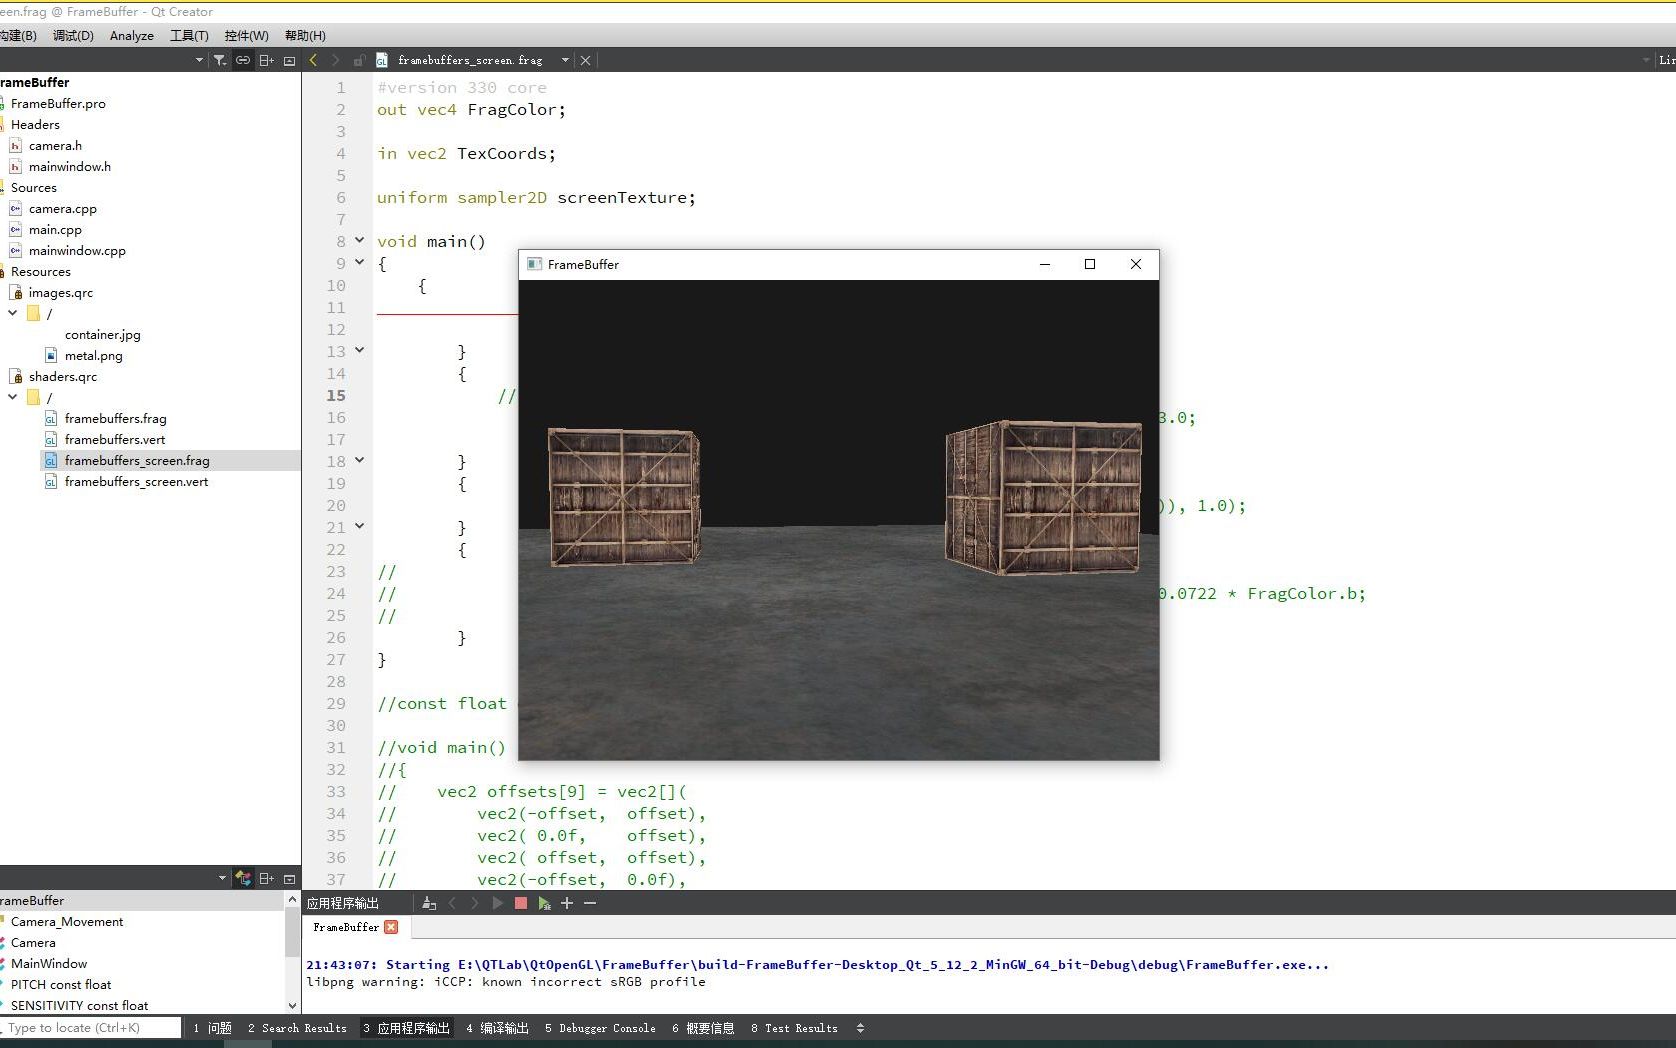This screenshot has width=1676, height=1048.
Task: Toggle show subprojects icon in class view
Action: [243, 878]
